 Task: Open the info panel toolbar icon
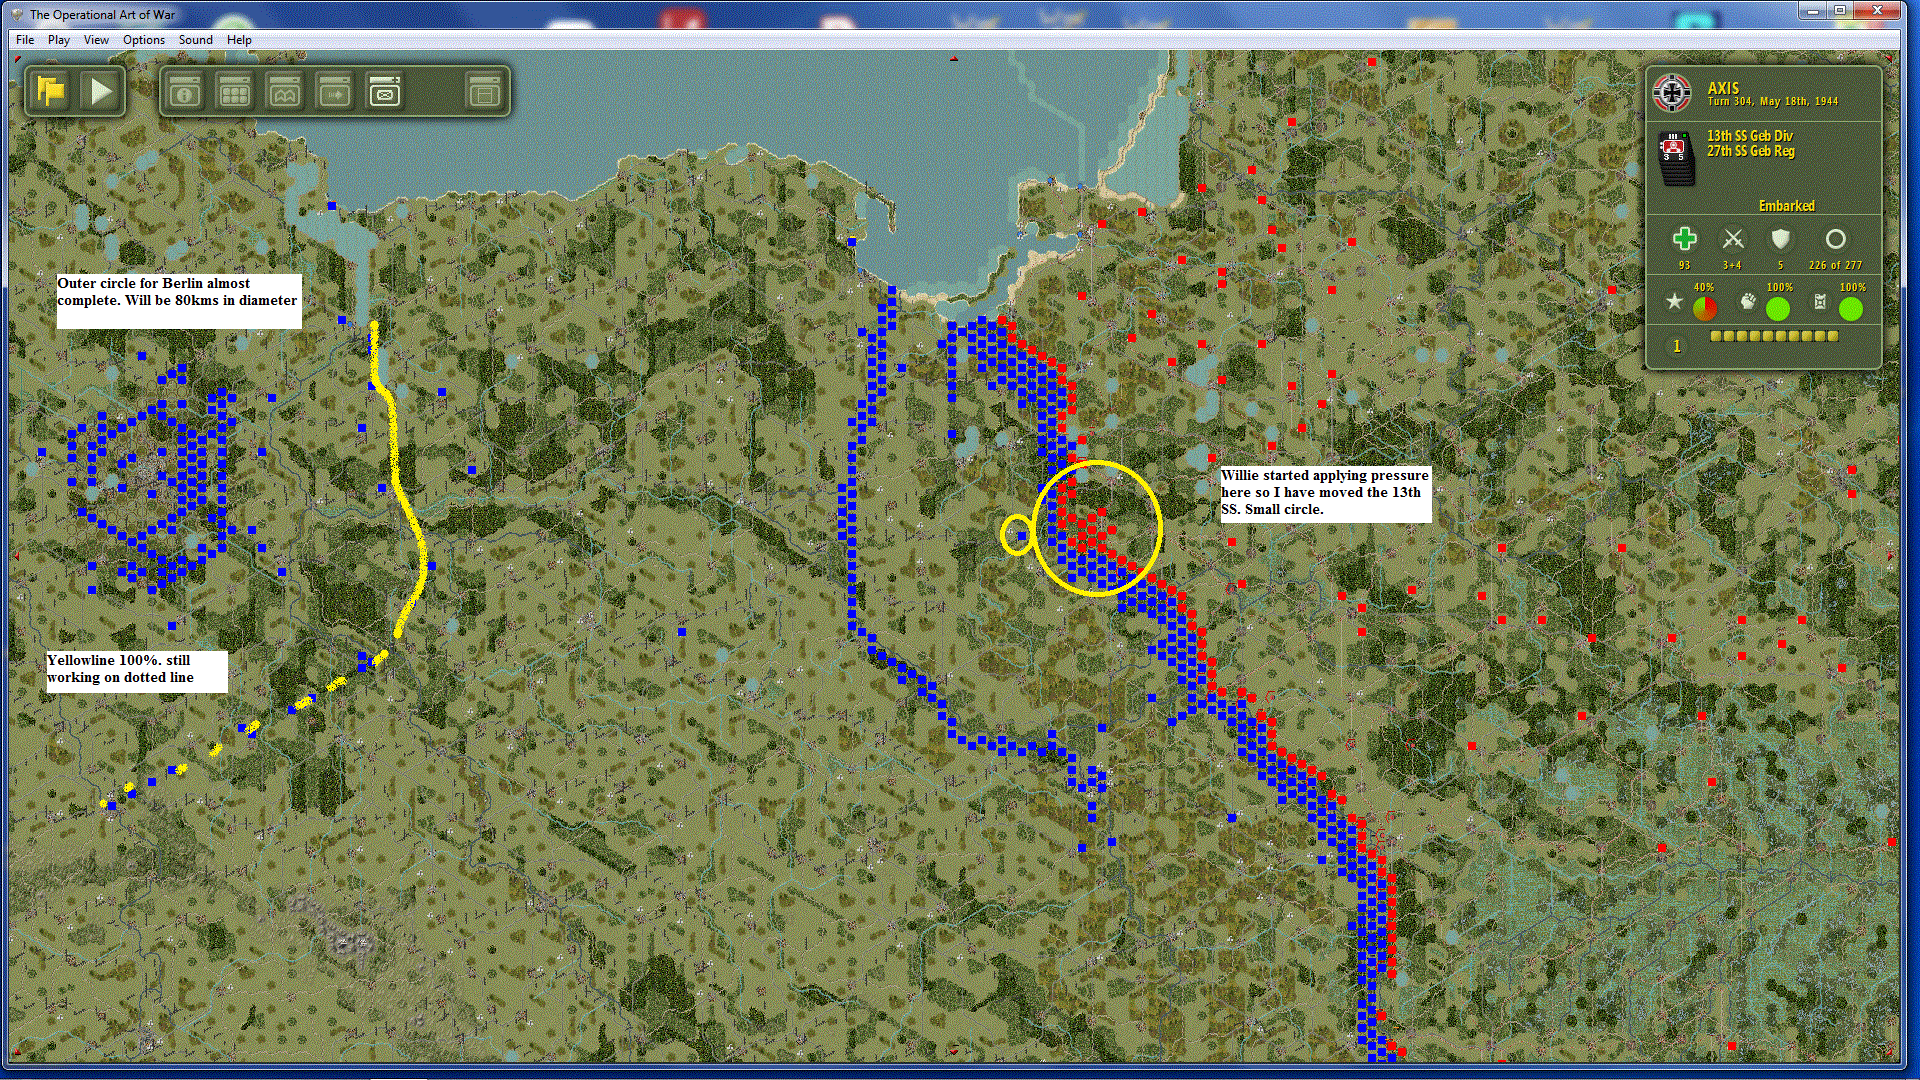coord(185,92)
